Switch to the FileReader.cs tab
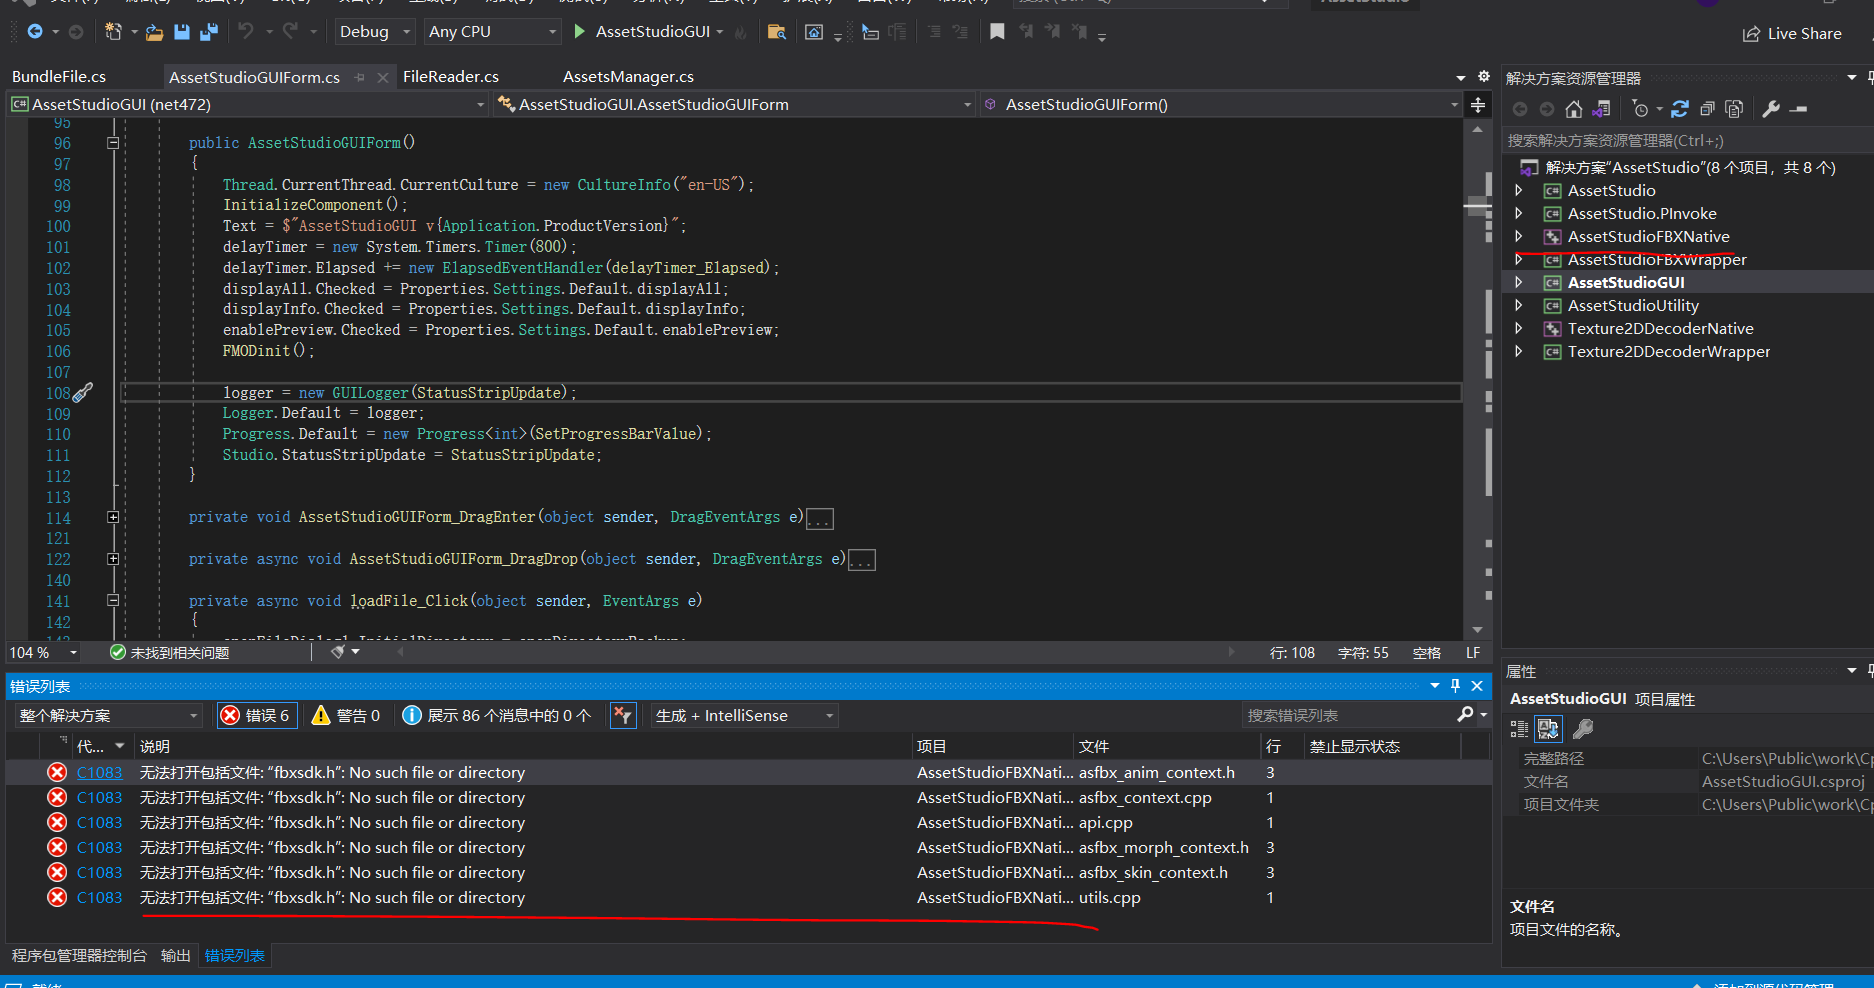The height and width of the screenshot is (988, 1874). [x=451, y=77]
